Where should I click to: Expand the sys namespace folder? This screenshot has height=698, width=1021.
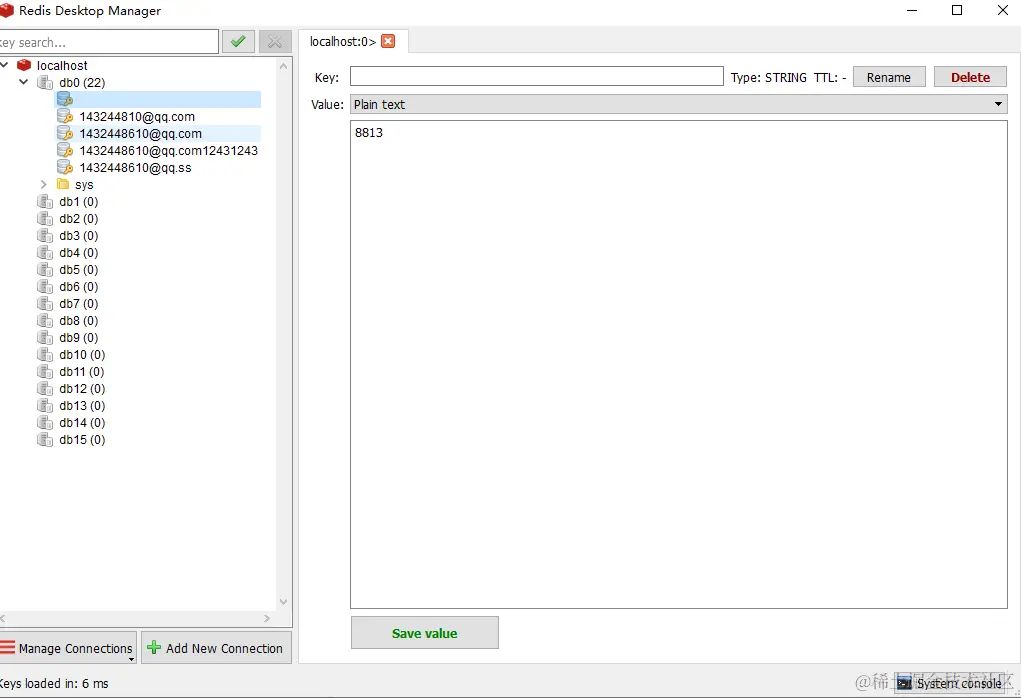pyautogui.click(x=43, y=184)
